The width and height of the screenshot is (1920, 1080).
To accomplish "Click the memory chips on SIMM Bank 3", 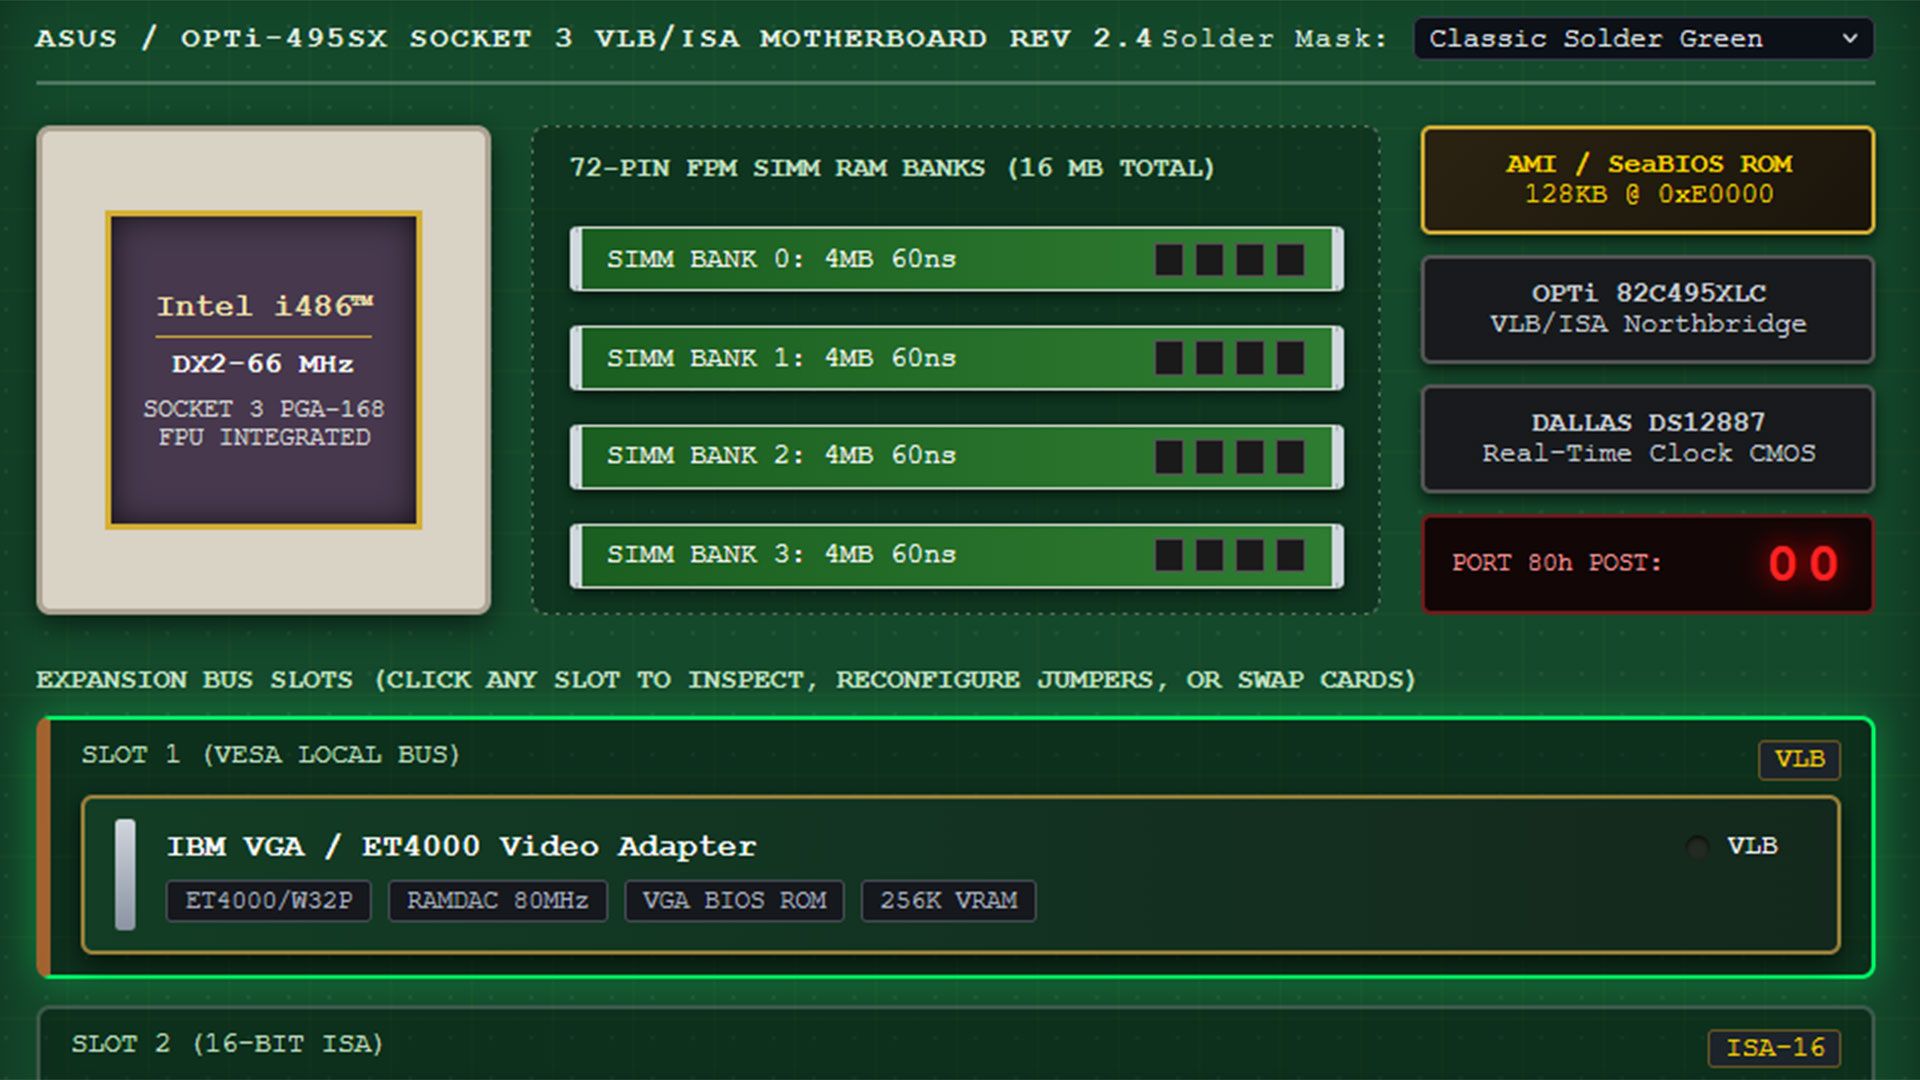I will pos(1229,555).
